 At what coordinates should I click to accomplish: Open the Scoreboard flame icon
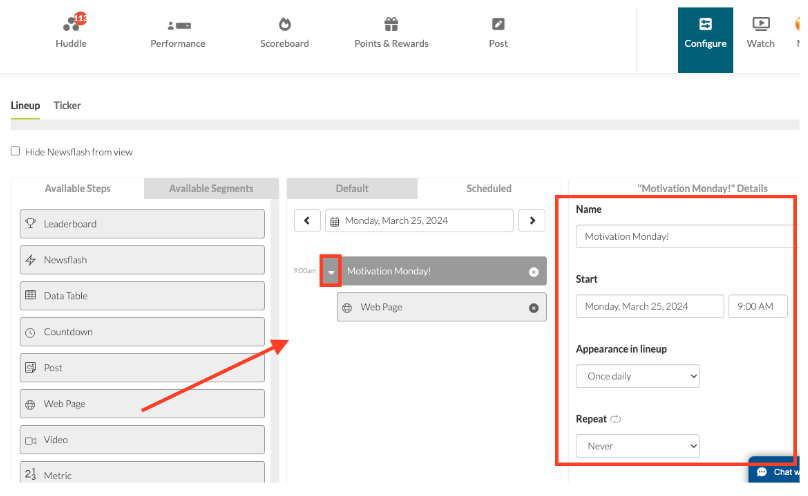(284, 24)
